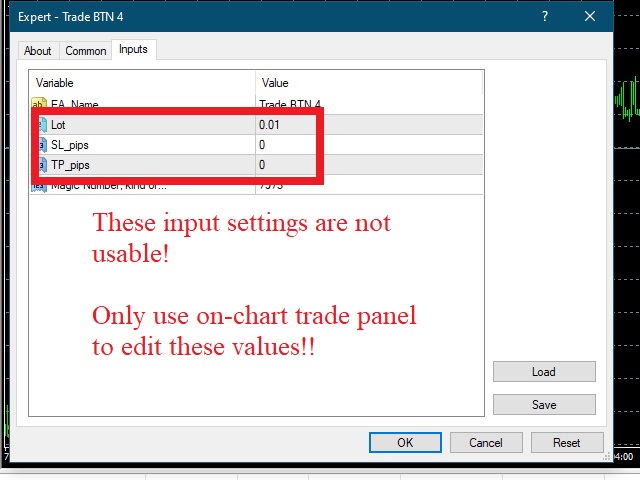Save the current inputs set

click(x=544, y=404)
